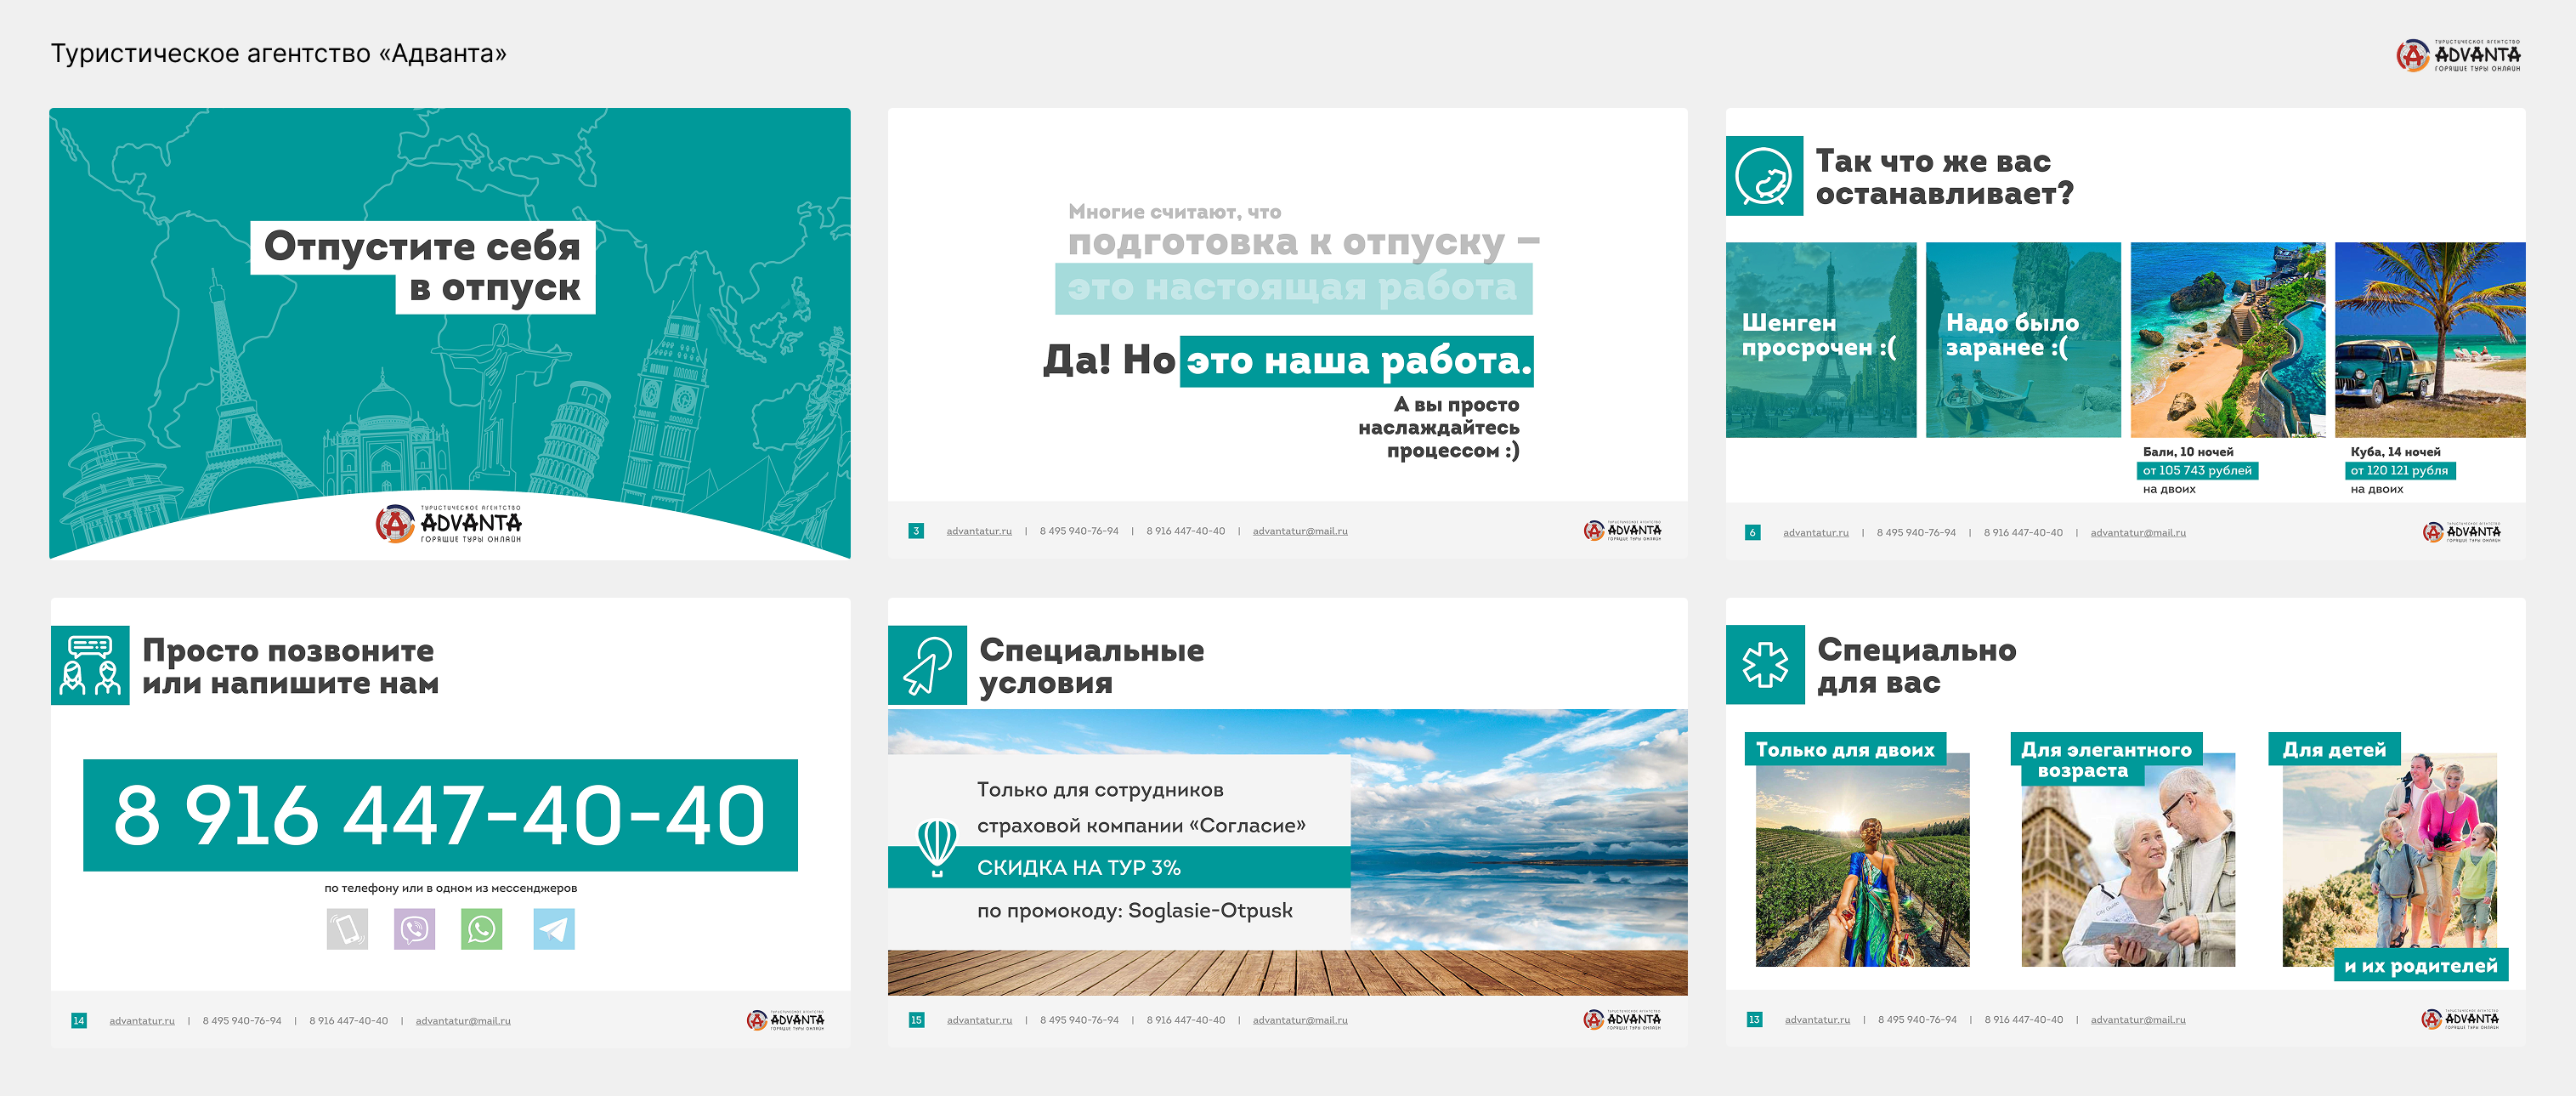Click slide number badge 3
Screen dimensions: 2576x1096
(x=916, y=531)
